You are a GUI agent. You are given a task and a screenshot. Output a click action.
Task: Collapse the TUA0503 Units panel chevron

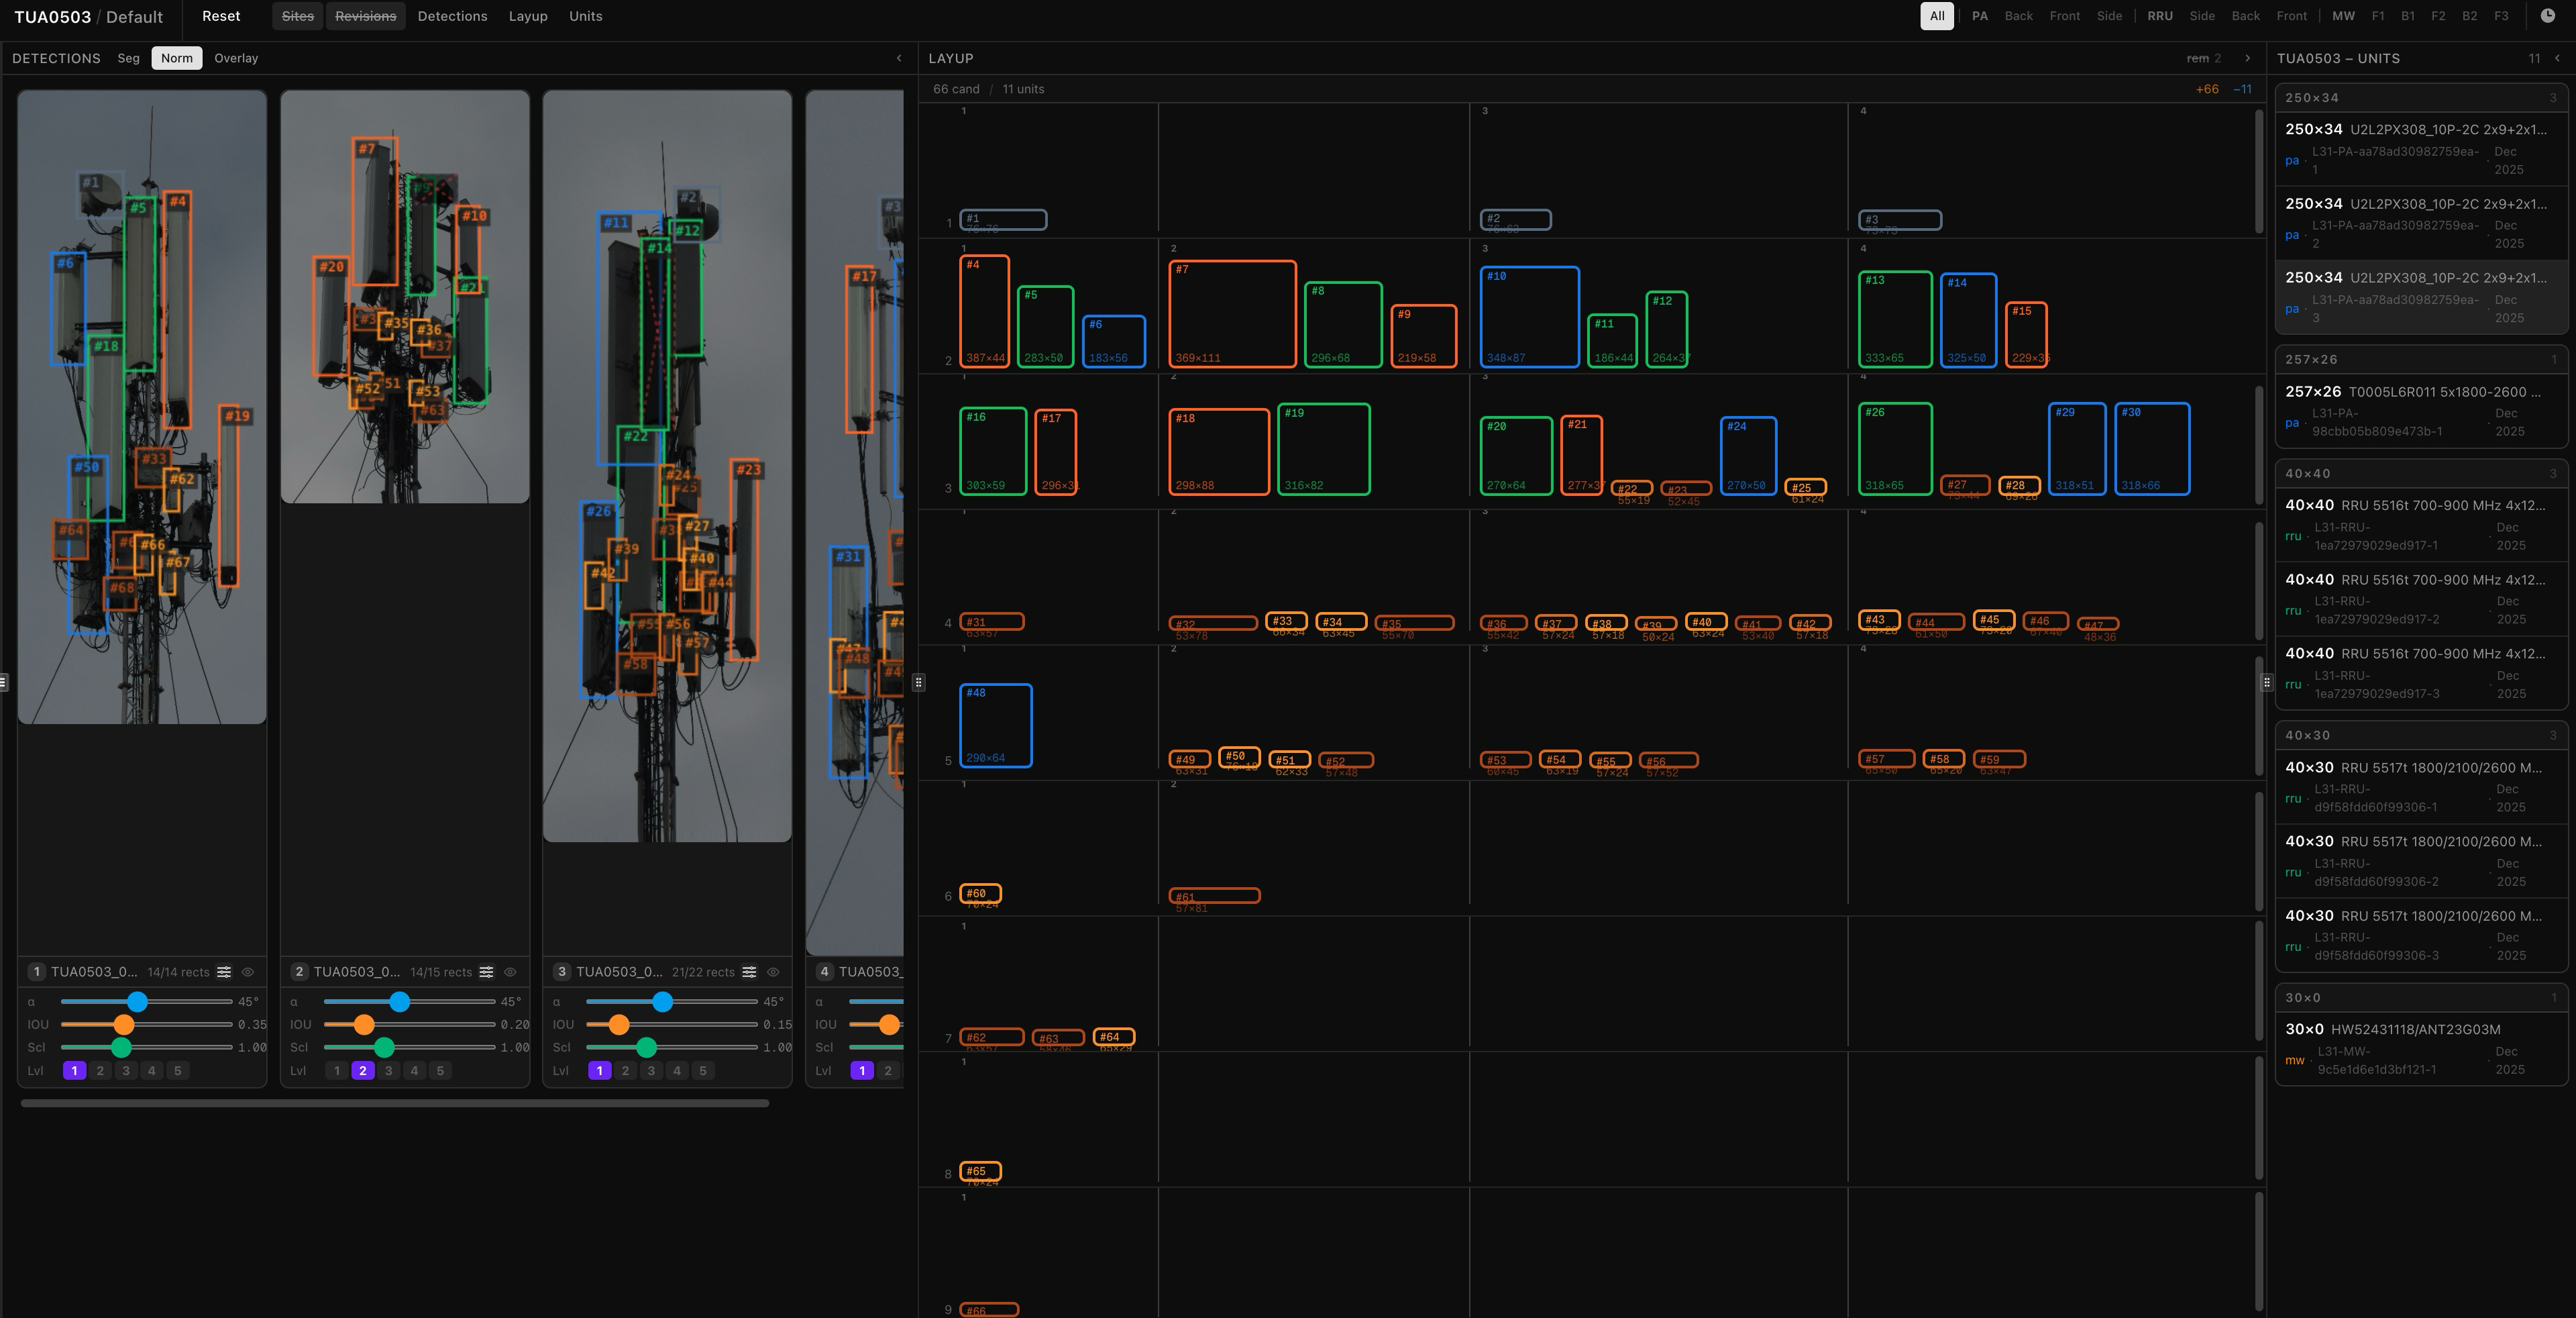point(2557,58)
